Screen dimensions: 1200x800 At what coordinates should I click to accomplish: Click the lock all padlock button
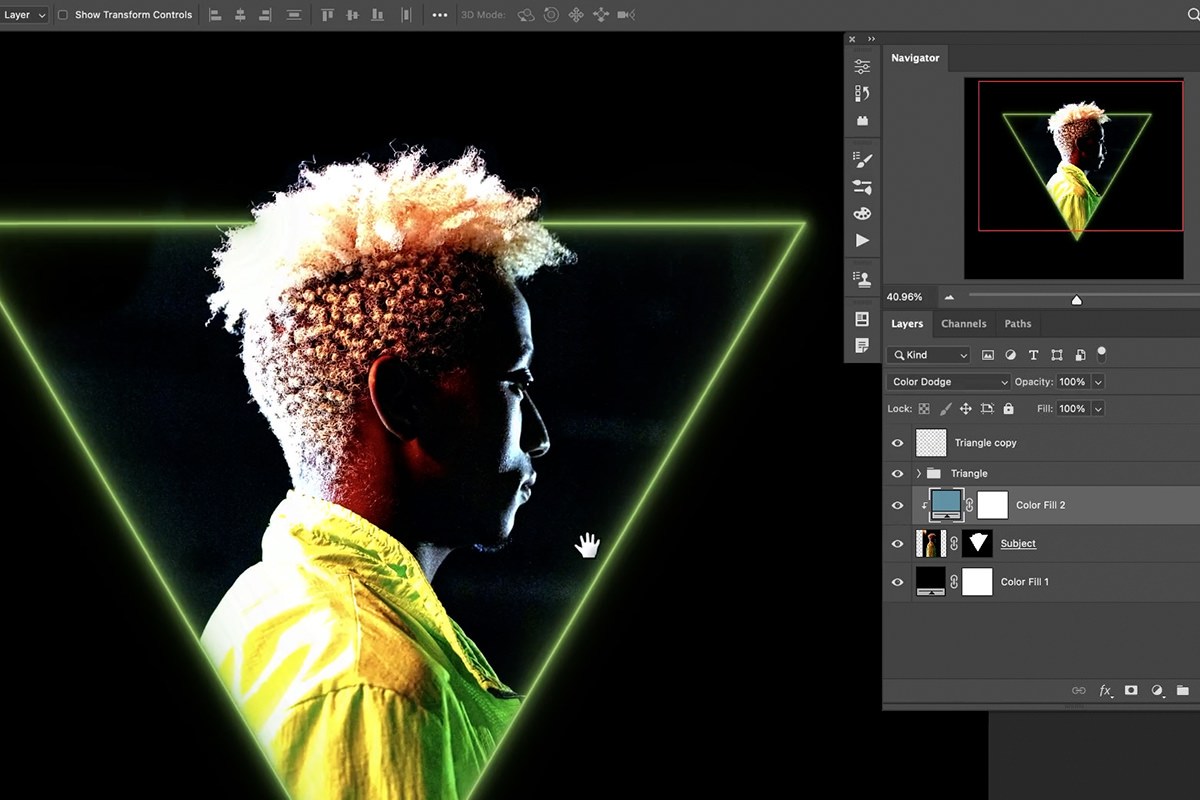point(1008,409)
